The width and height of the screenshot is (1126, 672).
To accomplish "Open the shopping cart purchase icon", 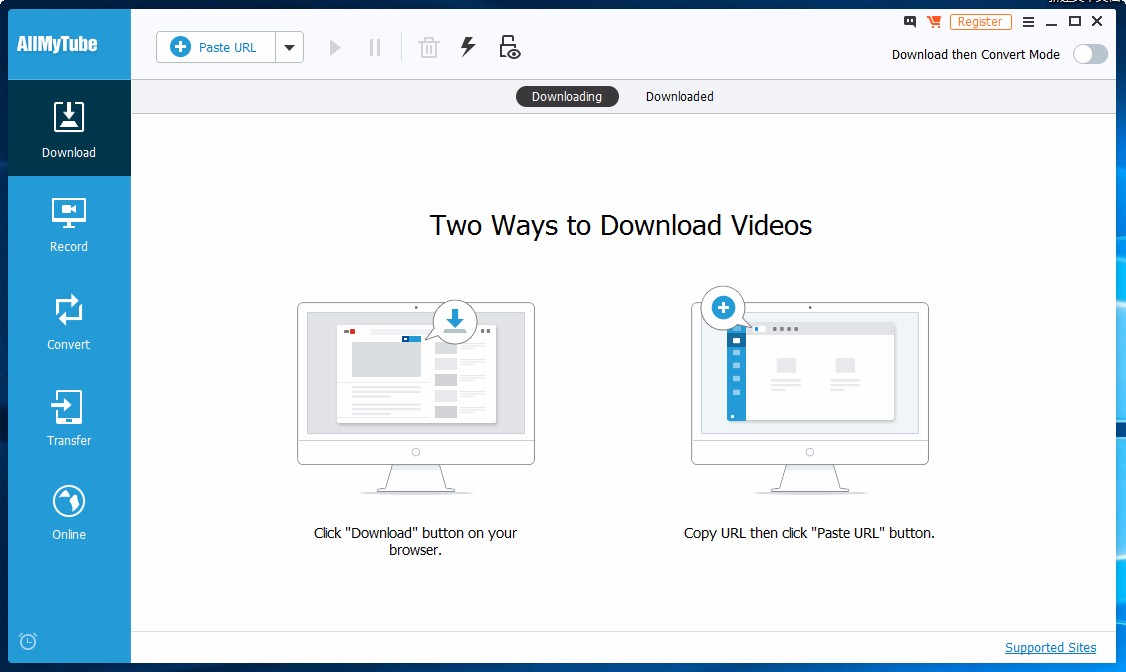I will coord(934,22).
